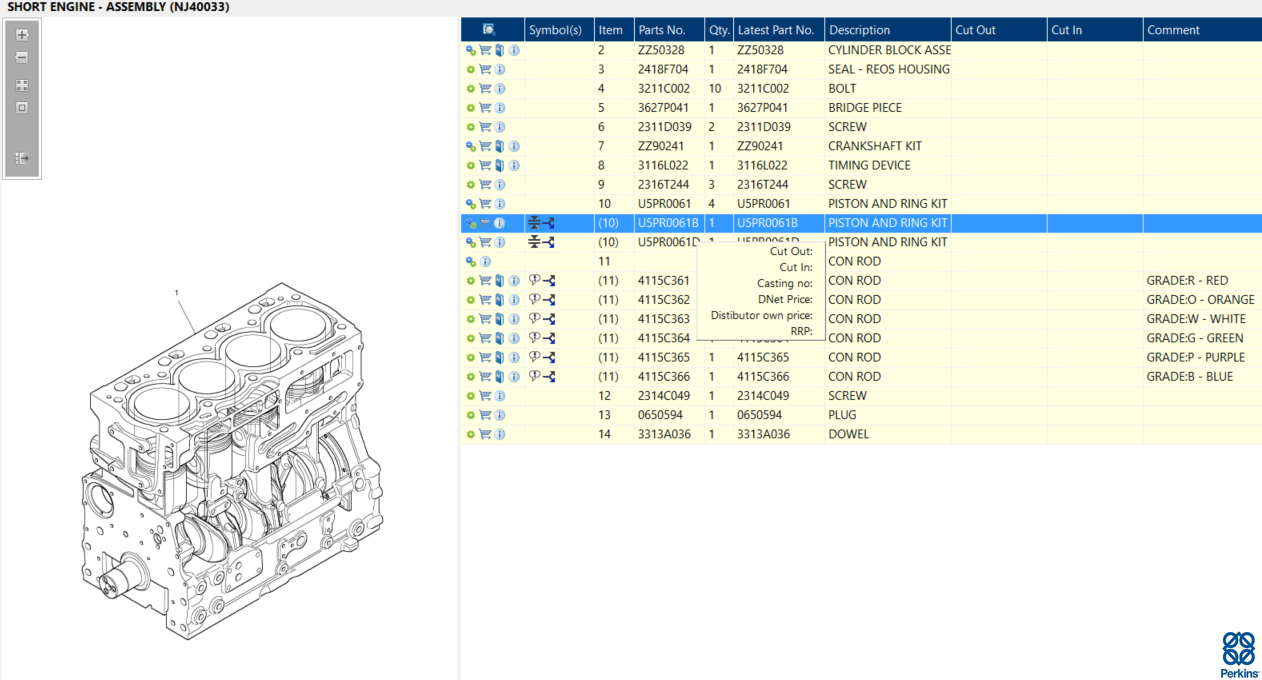Add BOLT 3211C002 to shopping cart
The width and height of the screenshot is (1262, 680).
click(485, 88)
